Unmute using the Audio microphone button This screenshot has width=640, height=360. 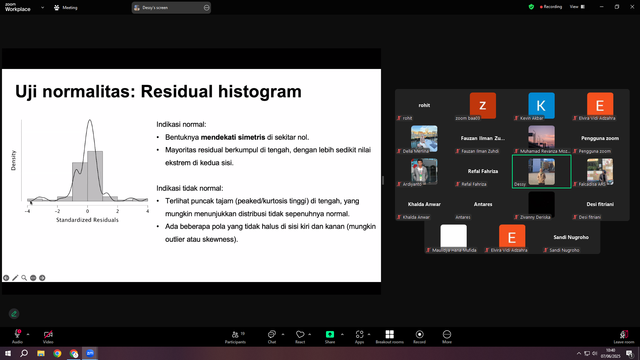click(18, 336)
